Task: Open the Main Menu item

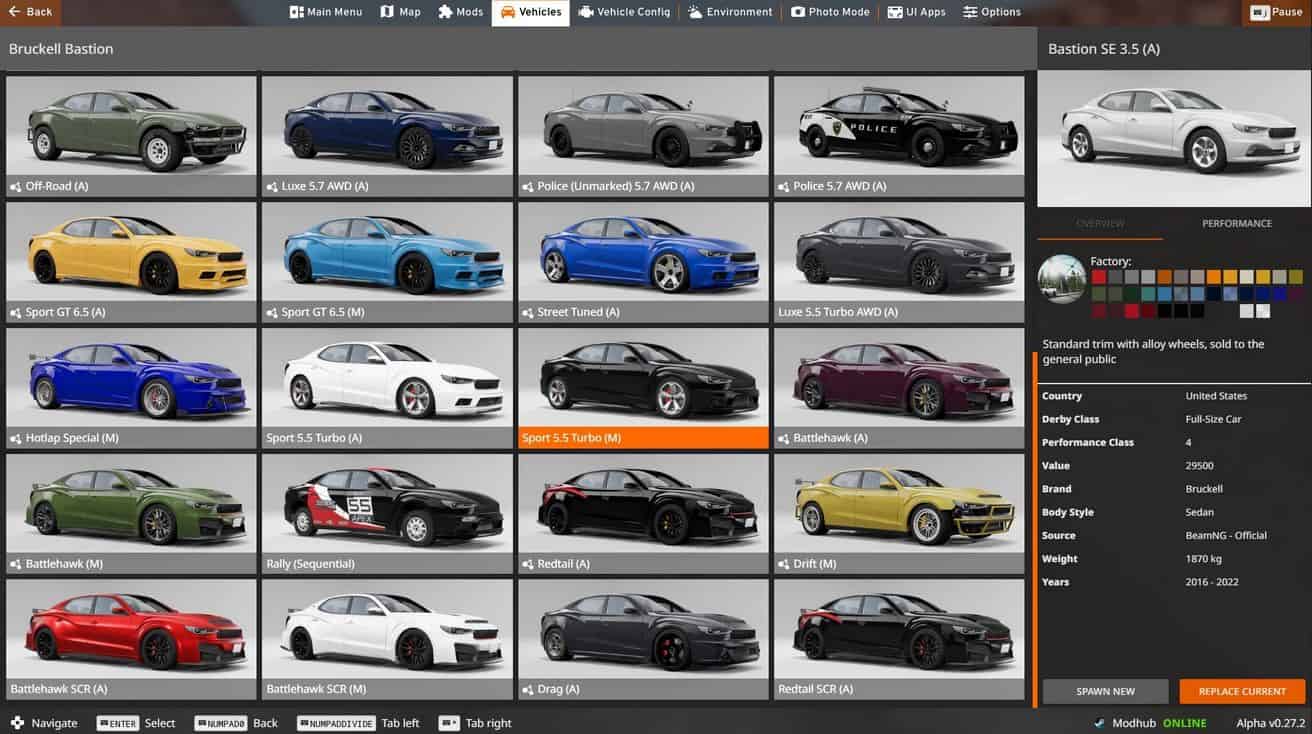Action: coord(325,12)
